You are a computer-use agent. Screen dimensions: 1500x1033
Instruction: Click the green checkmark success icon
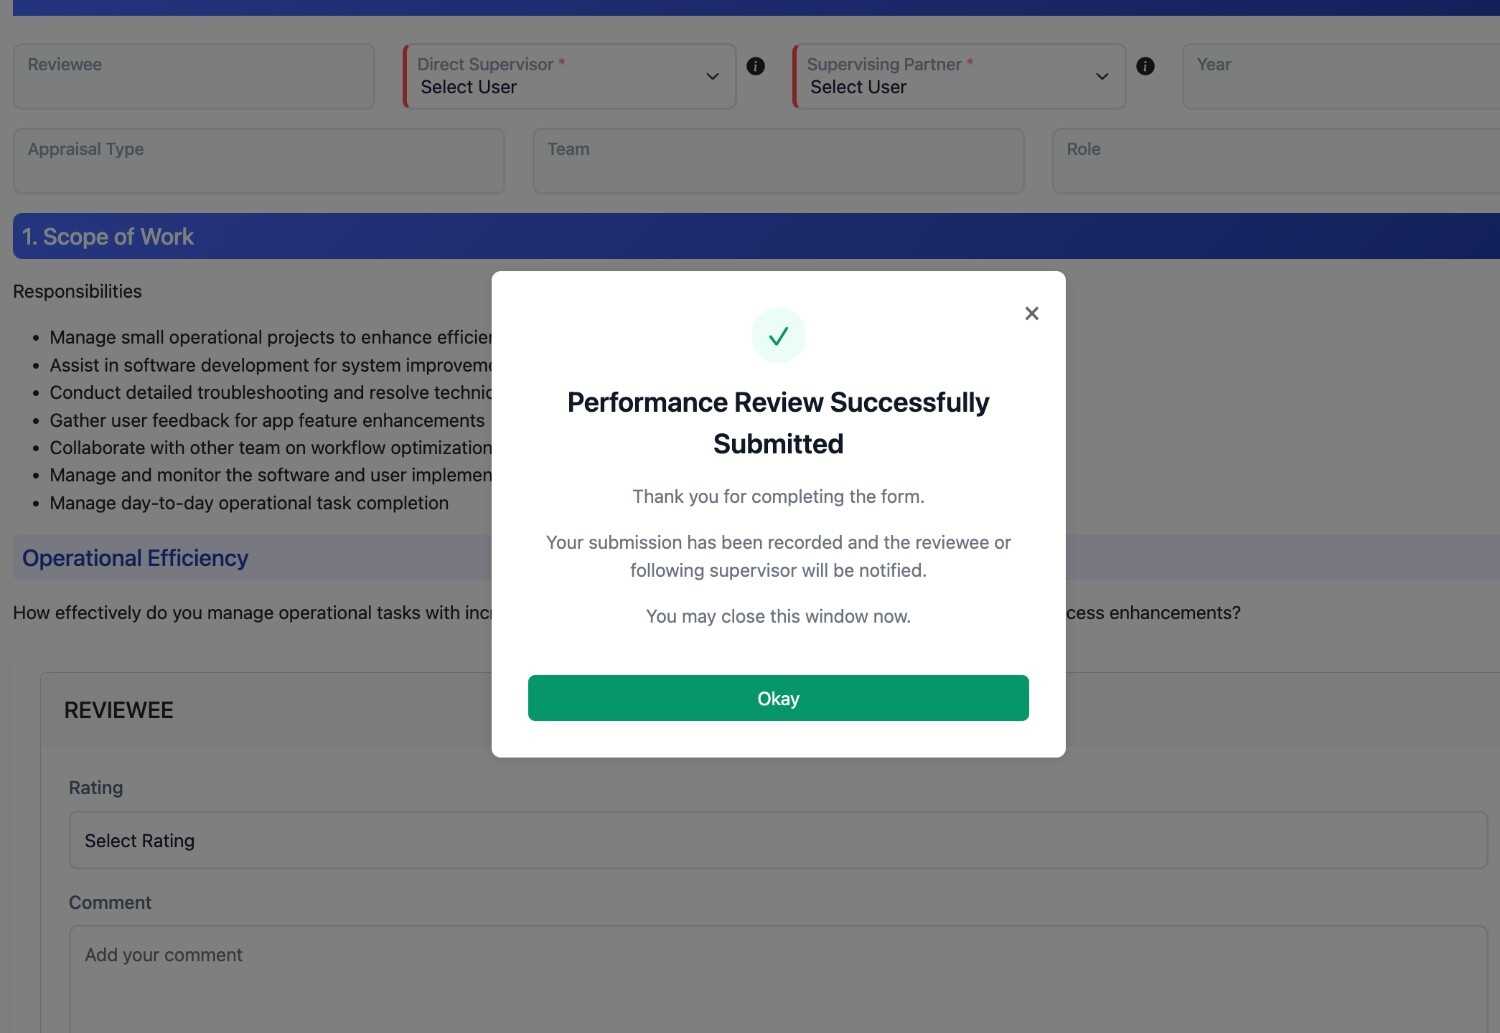coord(778,336)
